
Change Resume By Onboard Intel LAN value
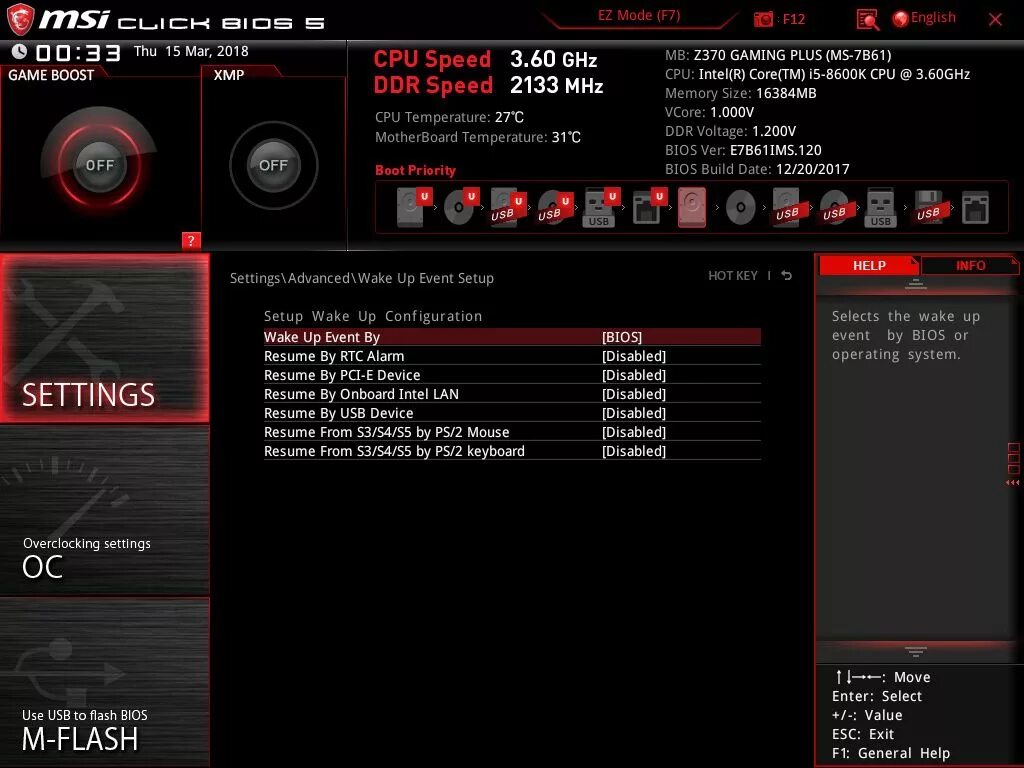pos(633,394)
